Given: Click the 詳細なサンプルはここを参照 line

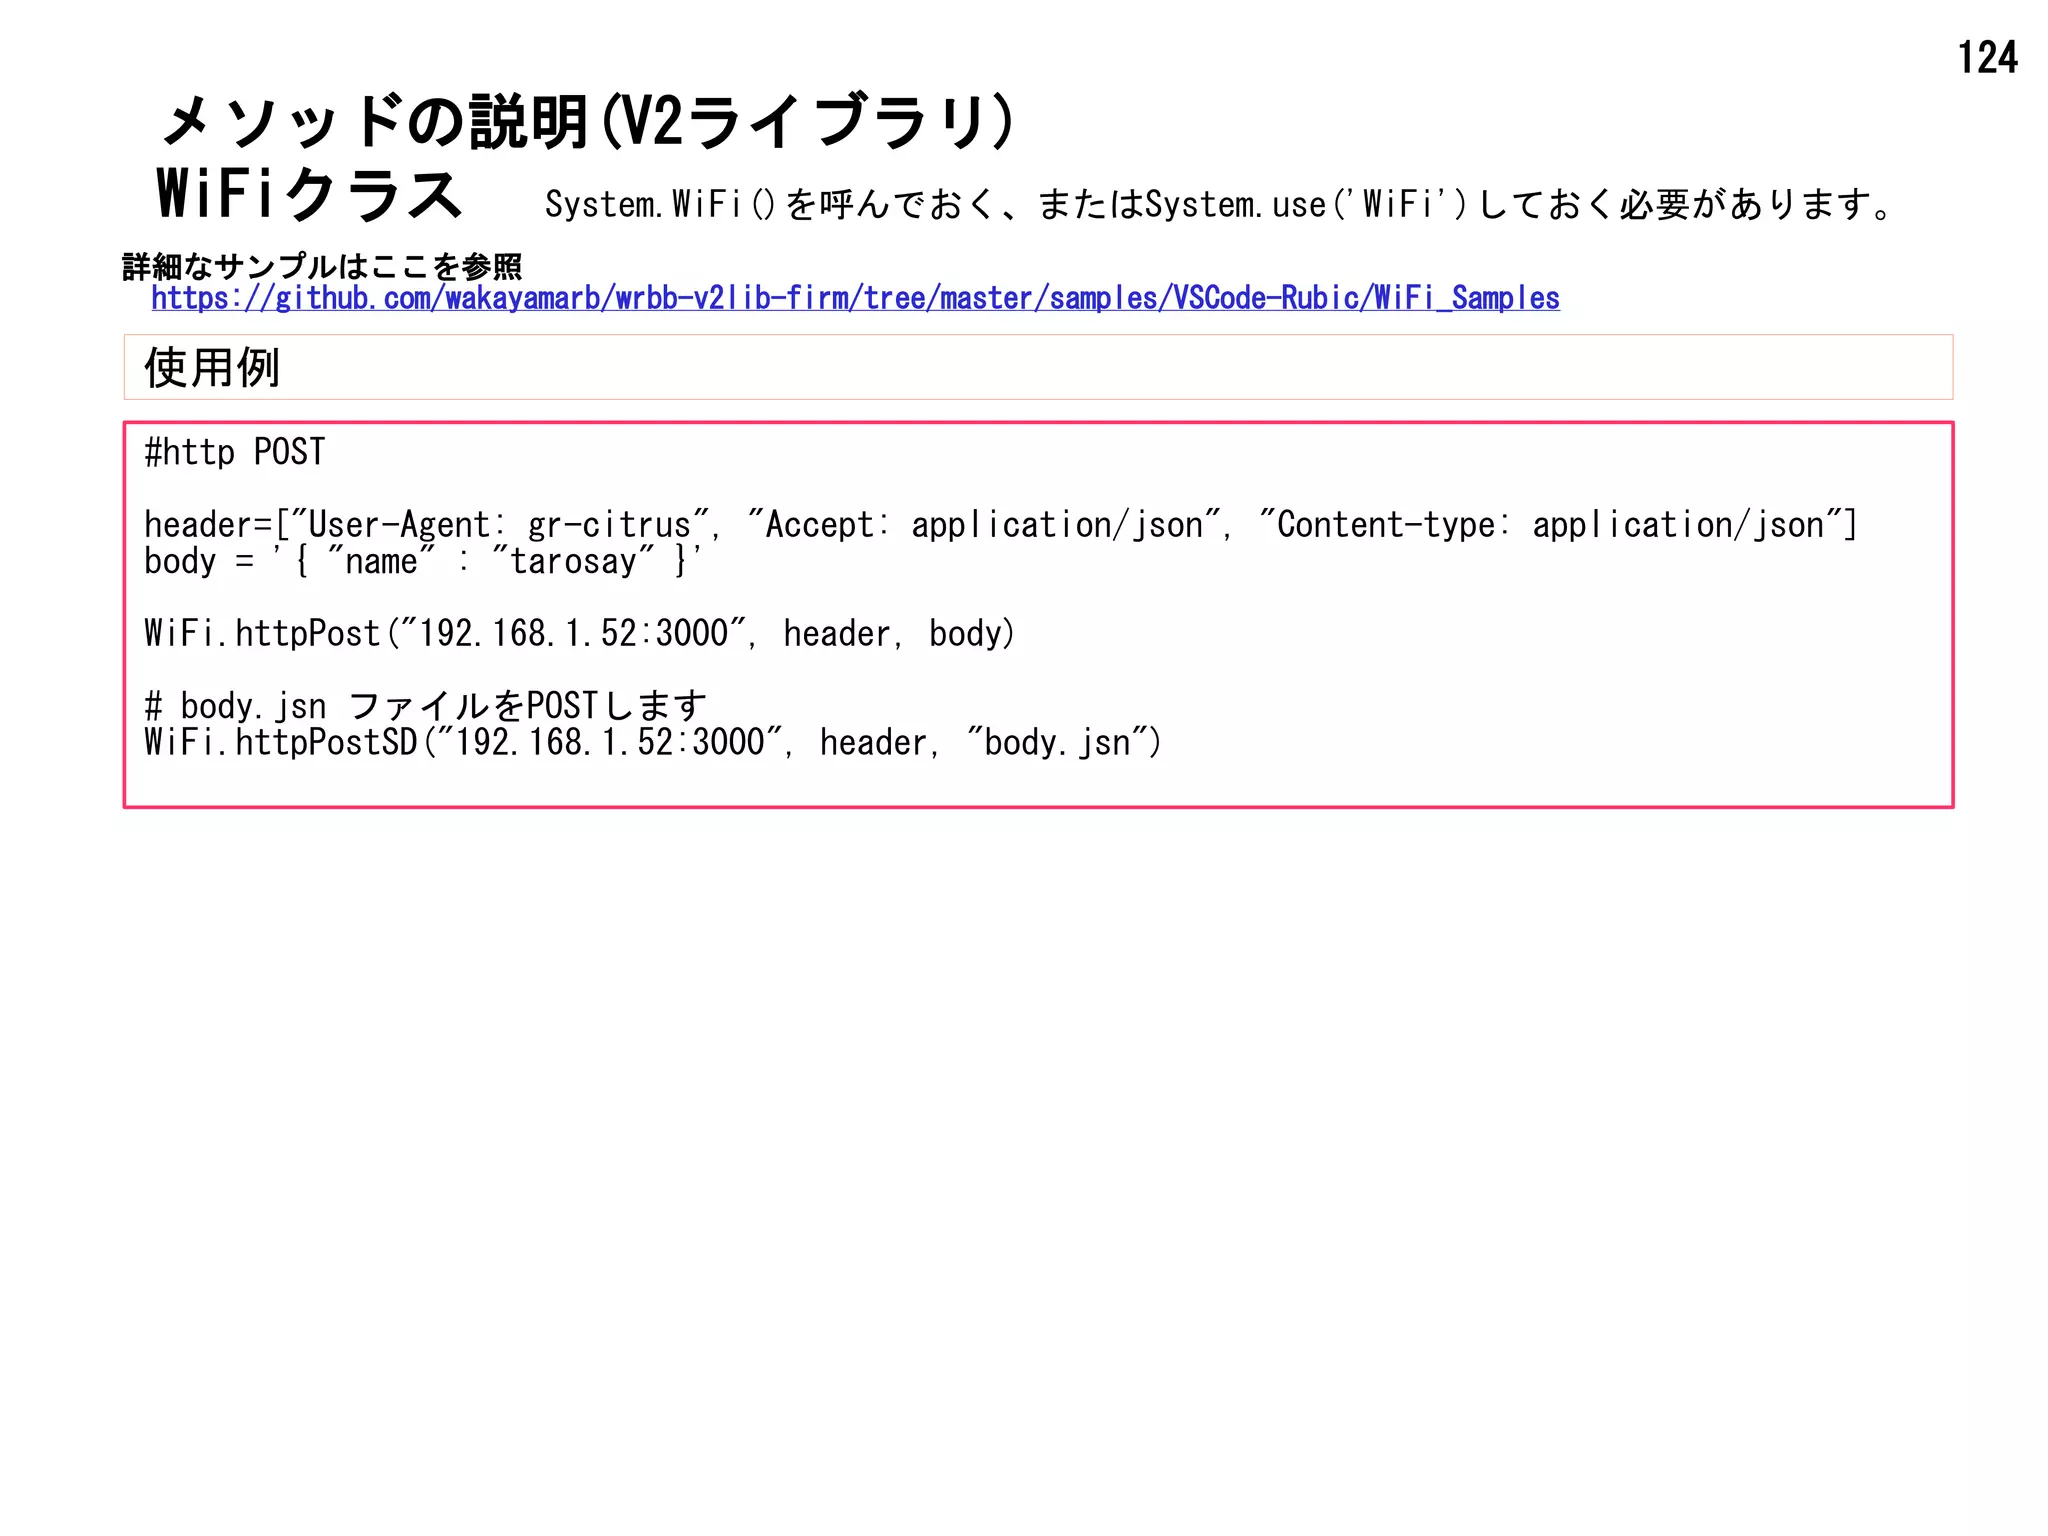Looking at the screenshot, I should pyautogui.click(x=322, y=266).
